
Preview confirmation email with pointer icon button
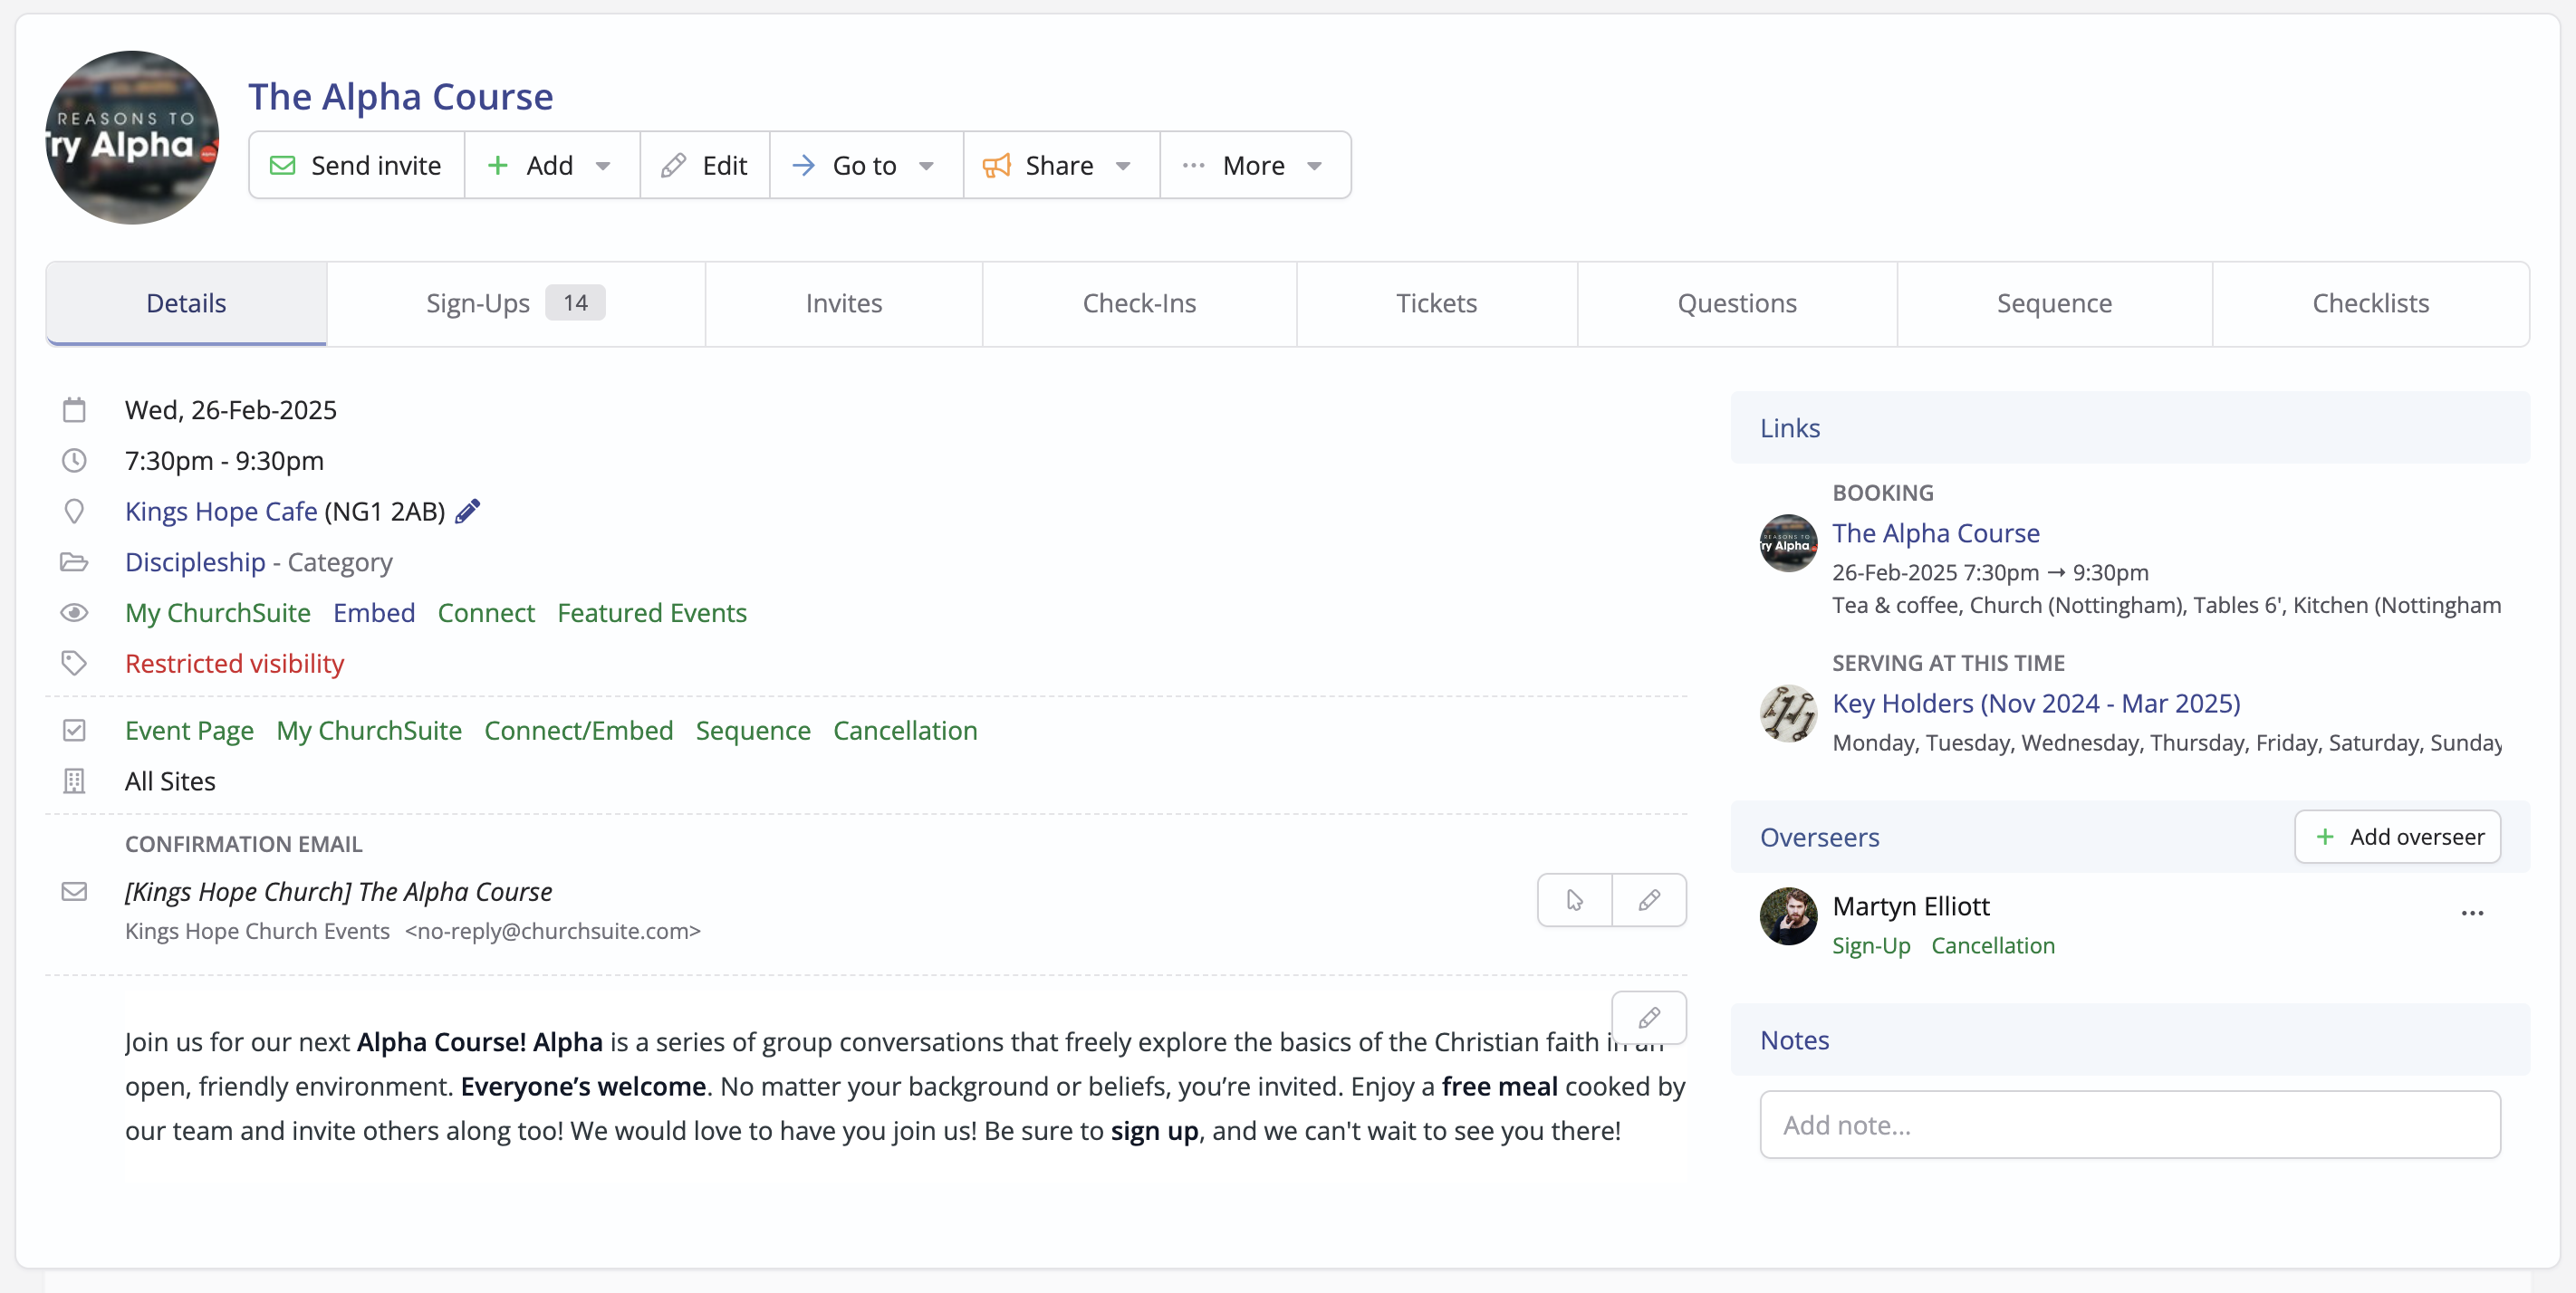pos(1575,900)
